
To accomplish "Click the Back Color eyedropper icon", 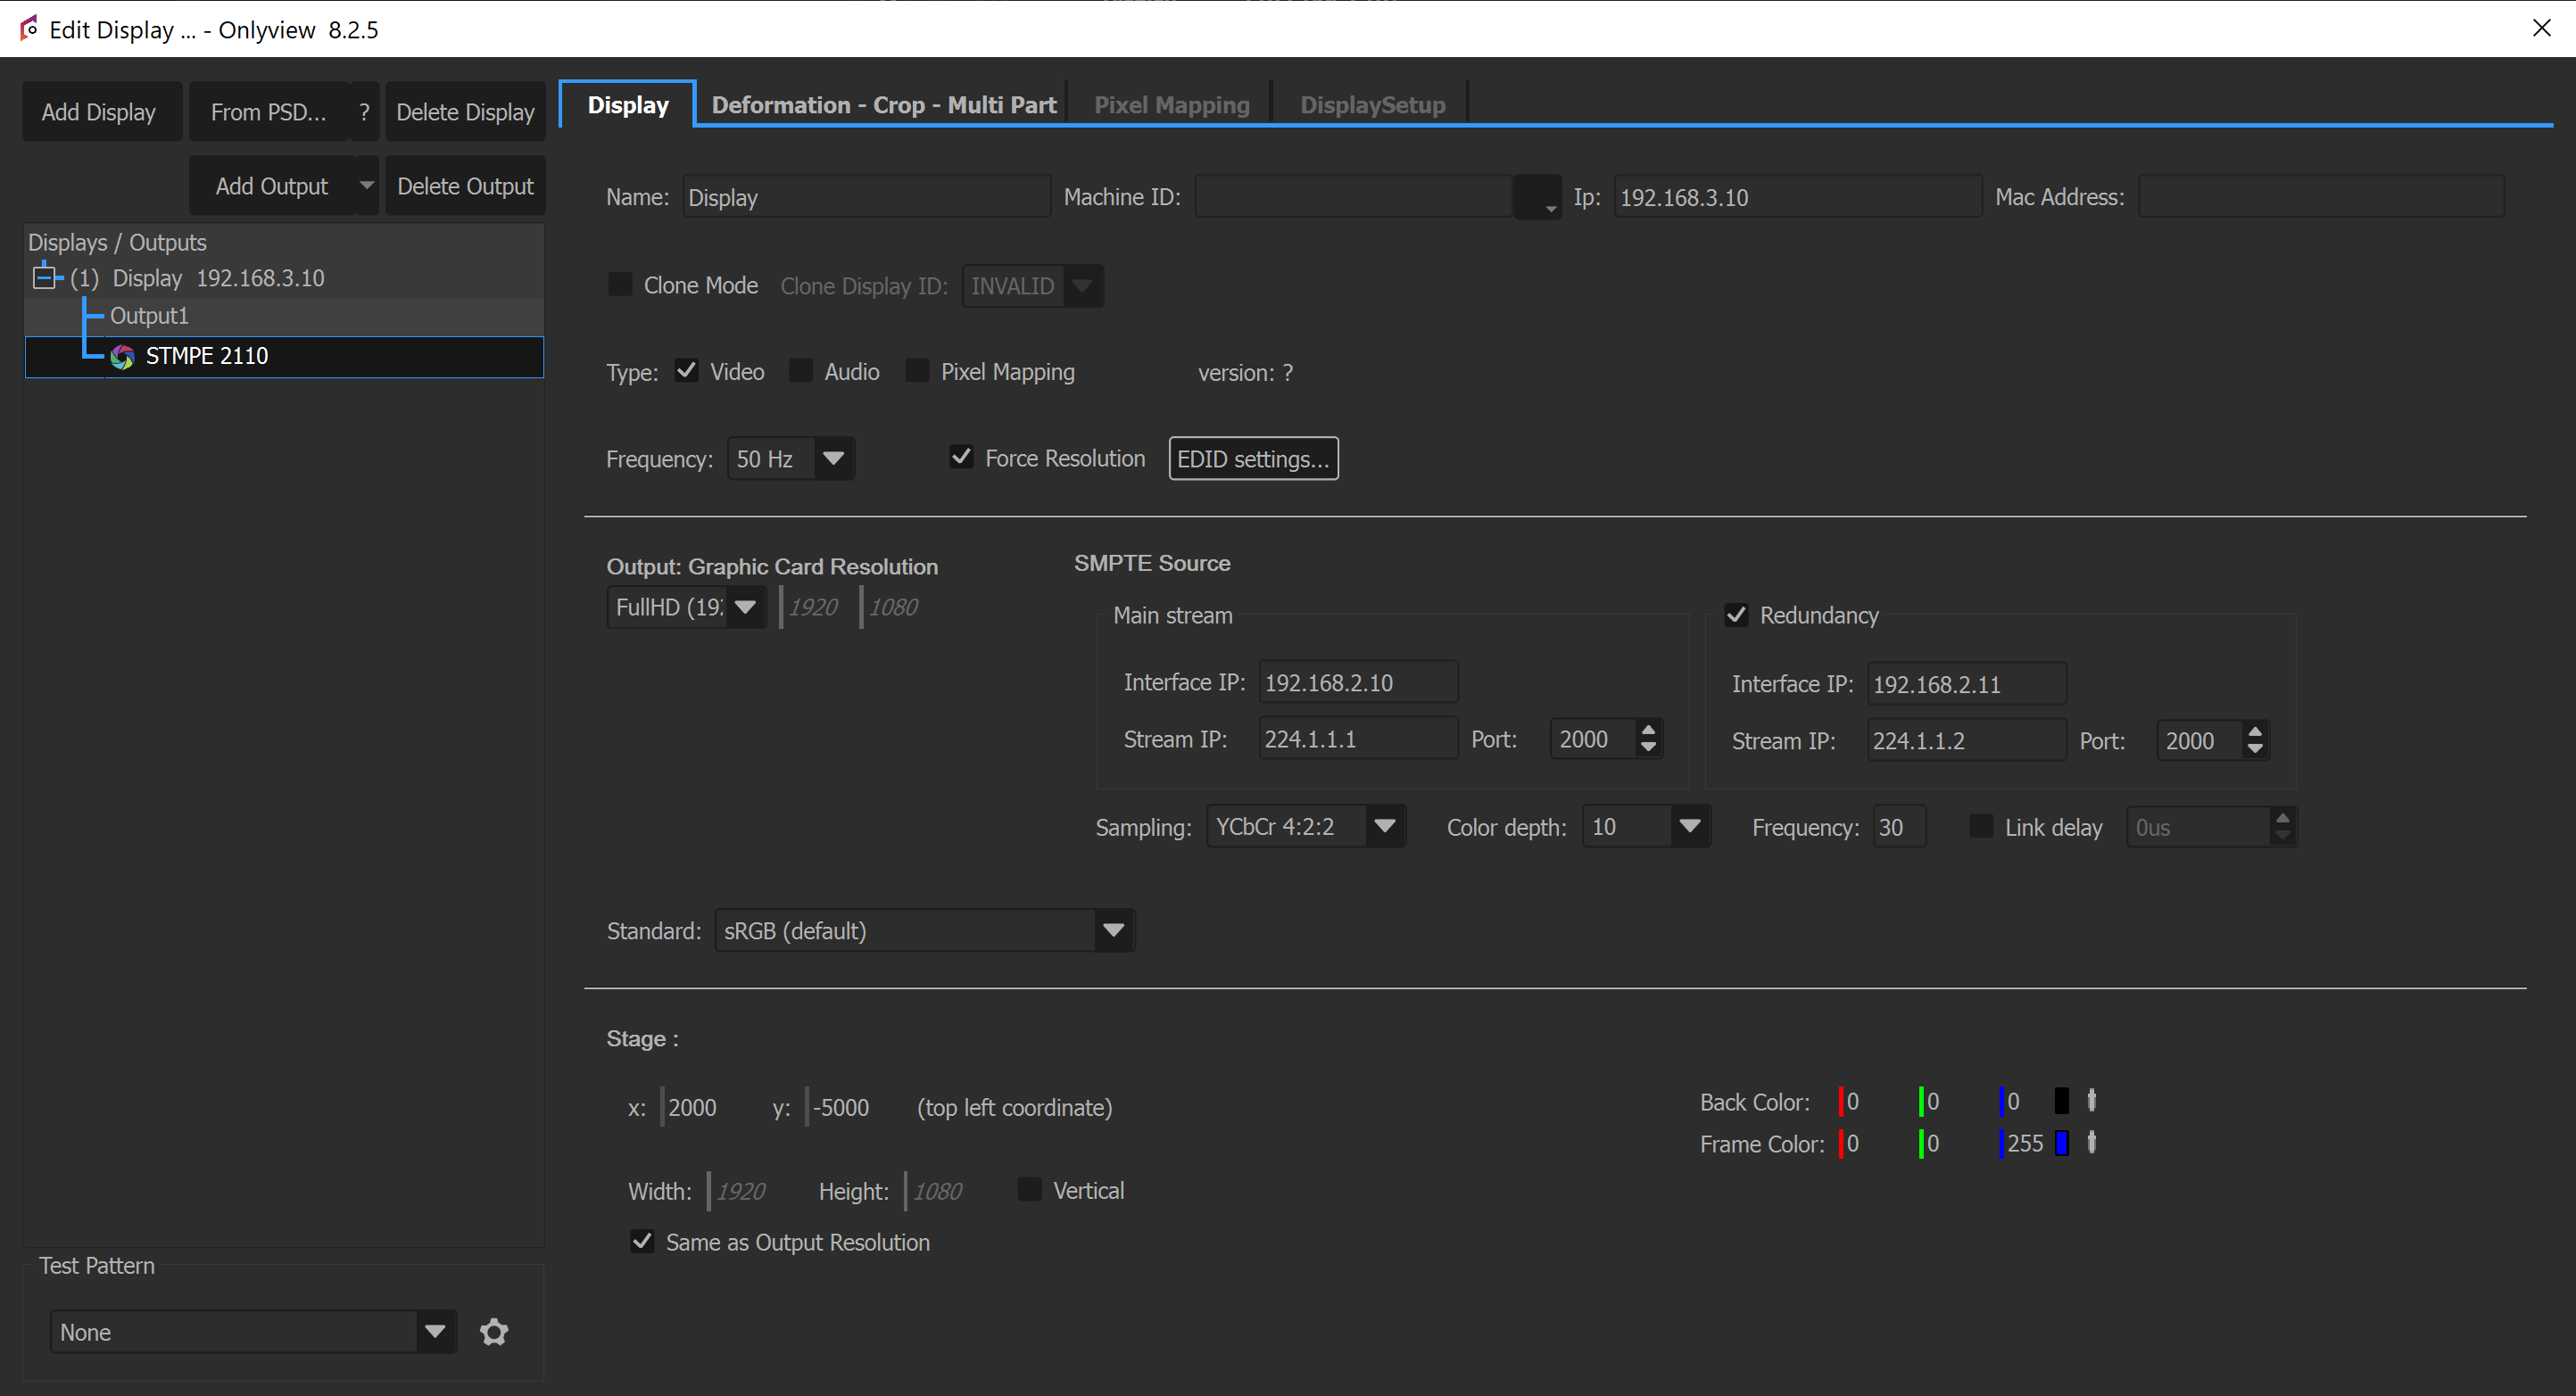I will click(x=2091, y=1100).
